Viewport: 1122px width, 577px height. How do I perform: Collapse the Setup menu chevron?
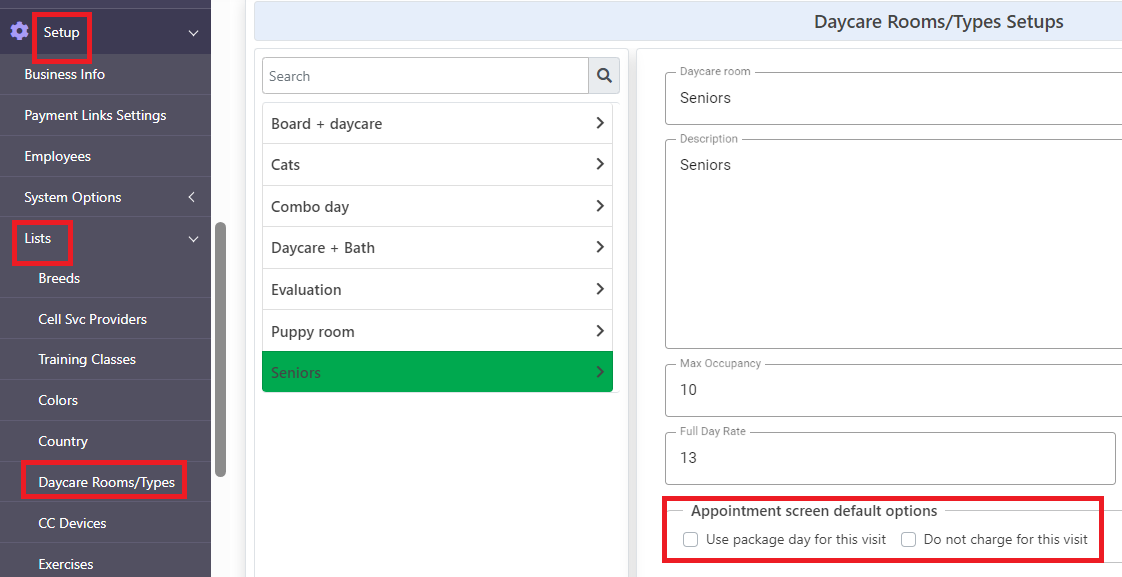193,33
